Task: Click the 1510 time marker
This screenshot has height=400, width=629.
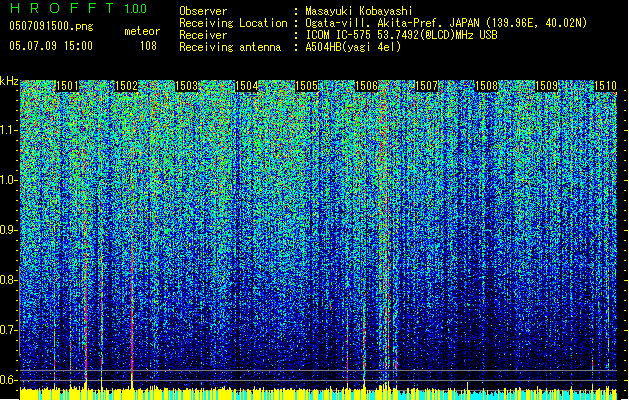Action: (x=605, y=86)
